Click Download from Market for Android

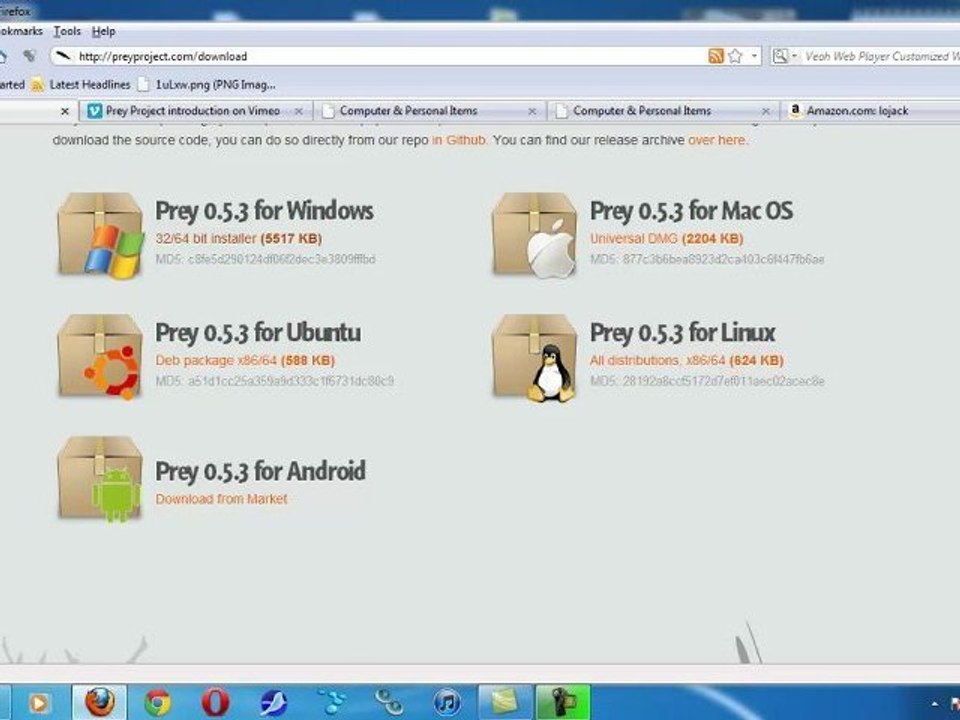point(221,499)
